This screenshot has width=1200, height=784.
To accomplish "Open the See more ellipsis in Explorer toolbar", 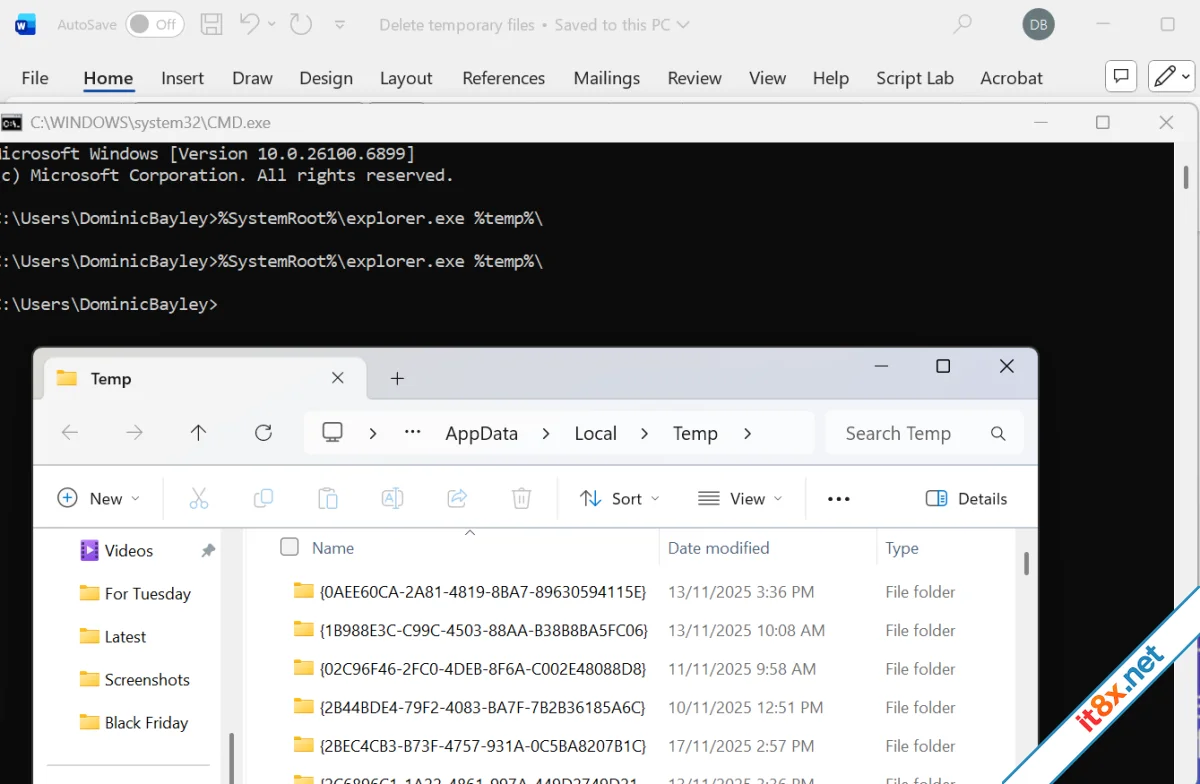I will coord(839,498).
